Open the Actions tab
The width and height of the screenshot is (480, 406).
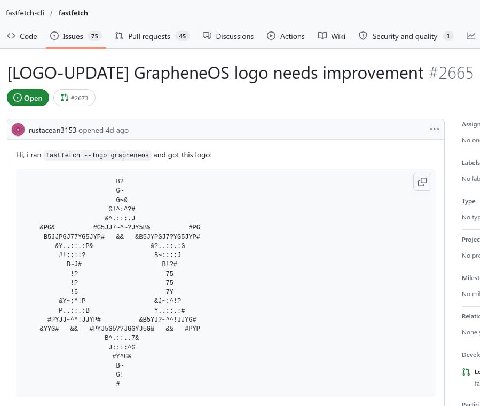coord(286,36)
